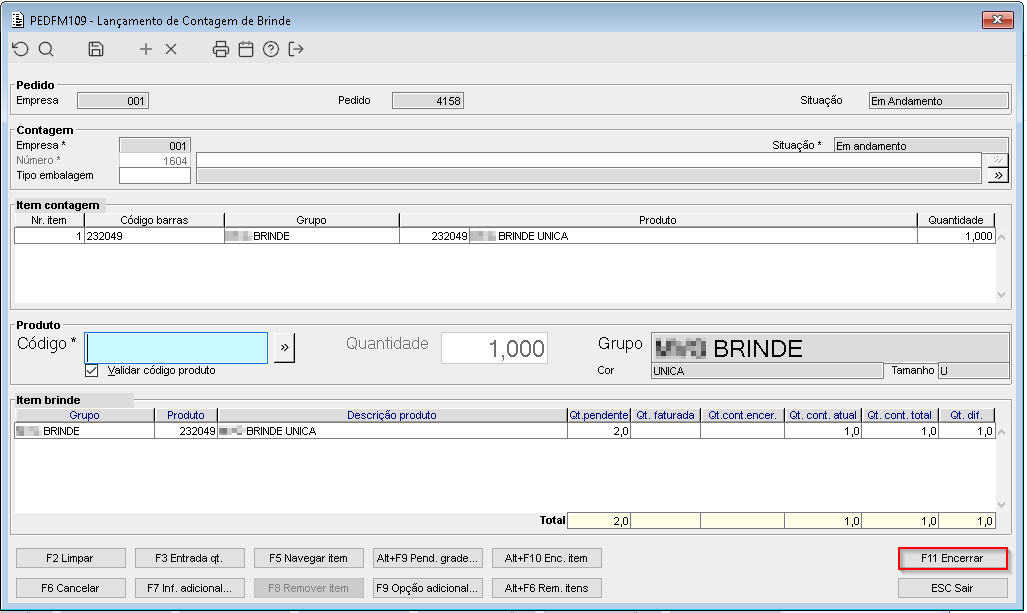Open lookup arrow next to Código field

(x=284, y=348)
